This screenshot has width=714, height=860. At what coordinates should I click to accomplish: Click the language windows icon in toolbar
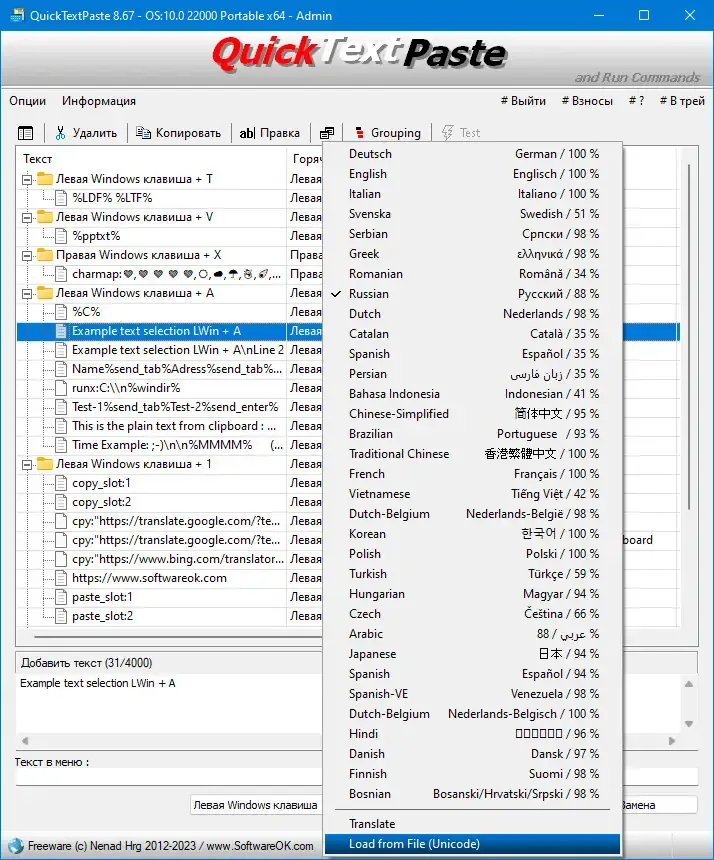[x=327, y=133]
